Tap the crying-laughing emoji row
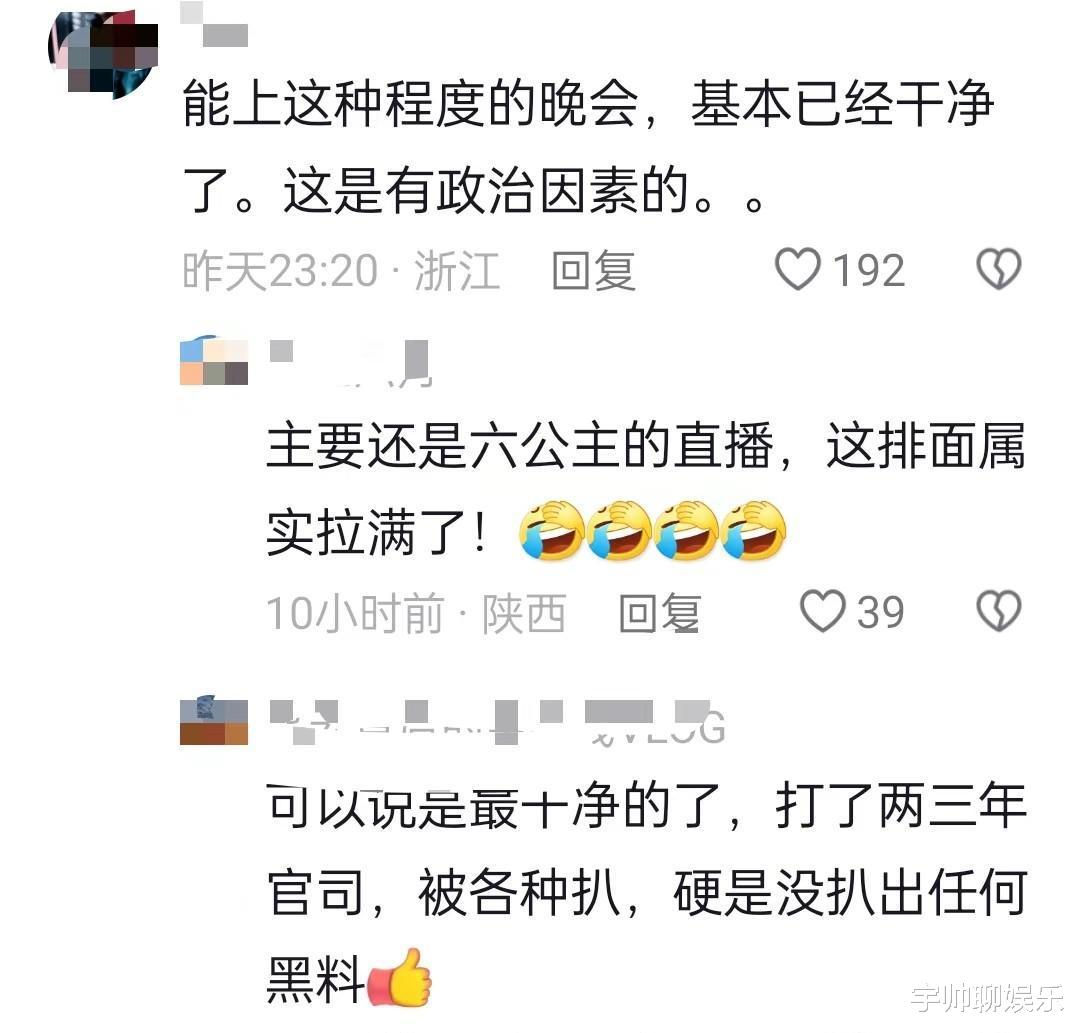The width and height of the screenshot is (1080, 1033). tap(652, 530)
